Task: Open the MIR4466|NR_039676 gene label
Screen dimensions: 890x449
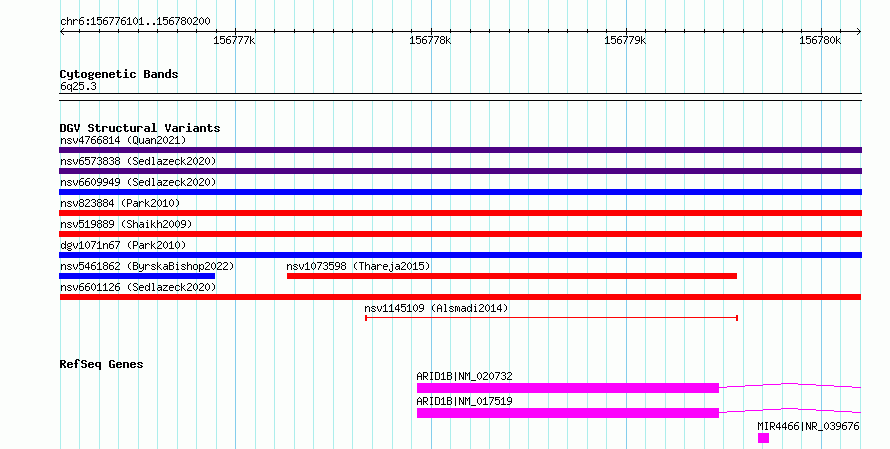Action: tap(808, 426)
